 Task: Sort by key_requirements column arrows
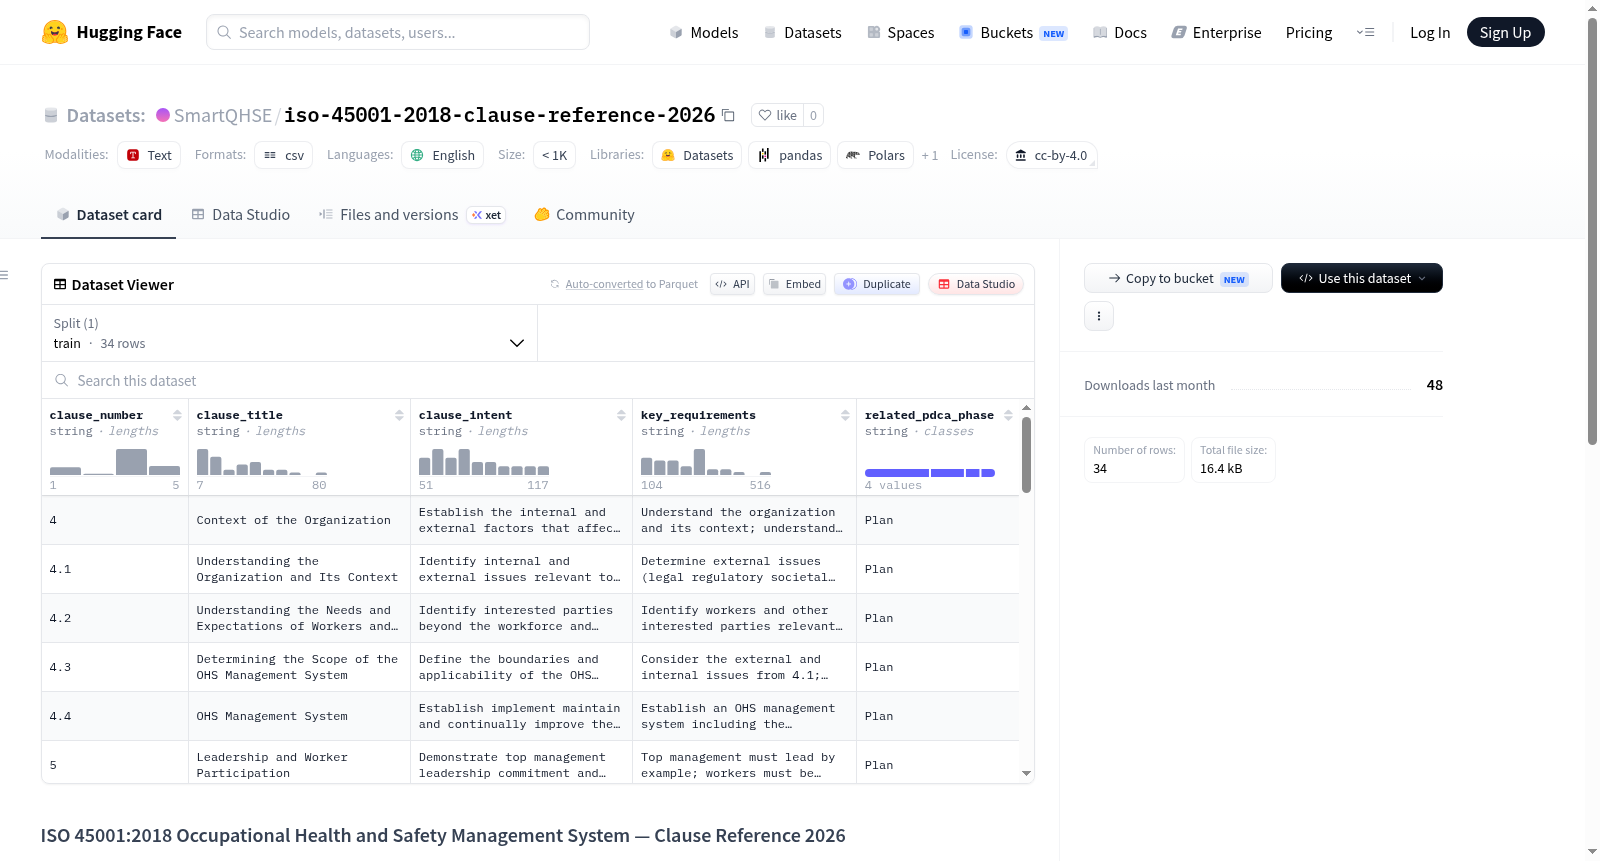[x=845, y=415]
